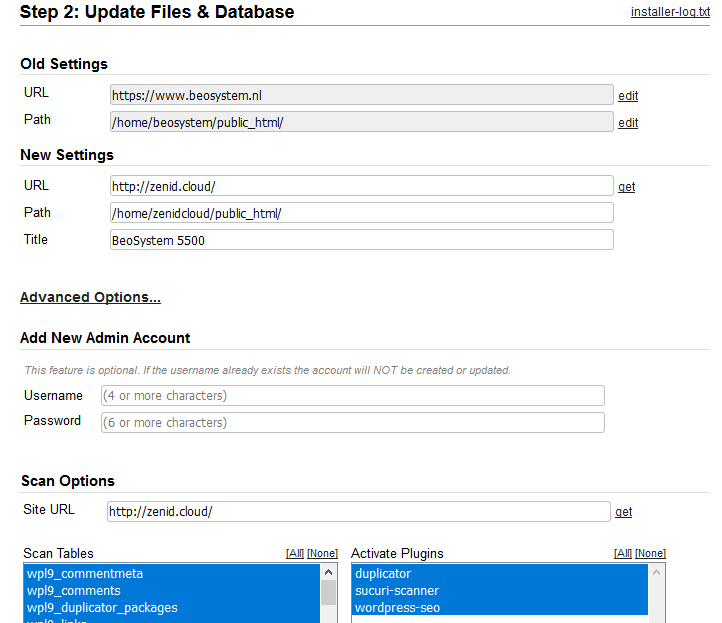This screenshot has width=722, height=623.
Task: Focus the Old Settings URL field
Action: click(x=361, y=95)
